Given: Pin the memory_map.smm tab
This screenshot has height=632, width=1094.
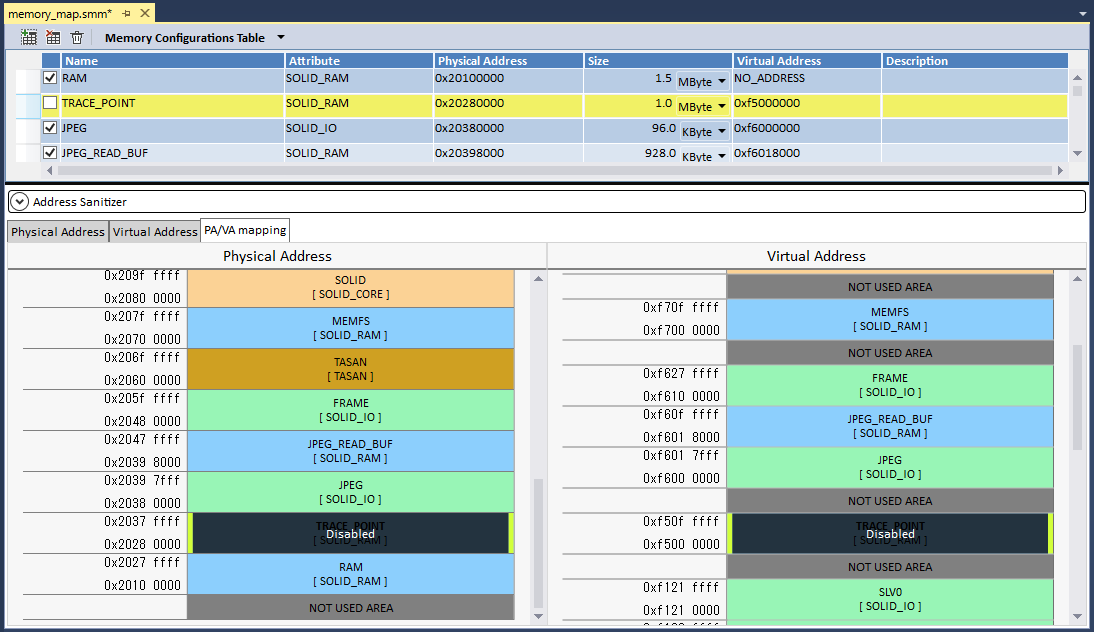Looking at the screenshot, I should pos(126,13).
